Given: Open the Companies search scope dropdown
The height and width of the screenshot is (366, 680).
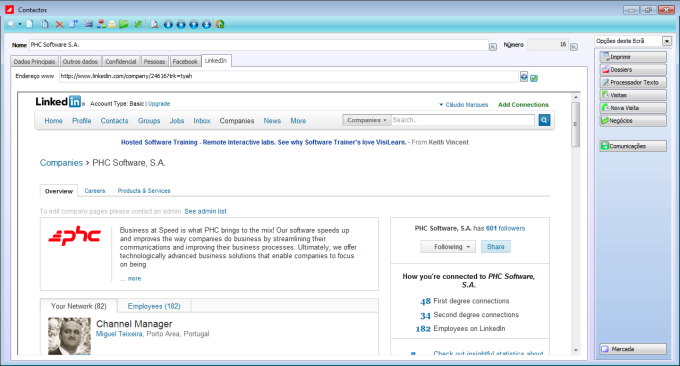Looking at the screenshot, I should pos(366,120).
